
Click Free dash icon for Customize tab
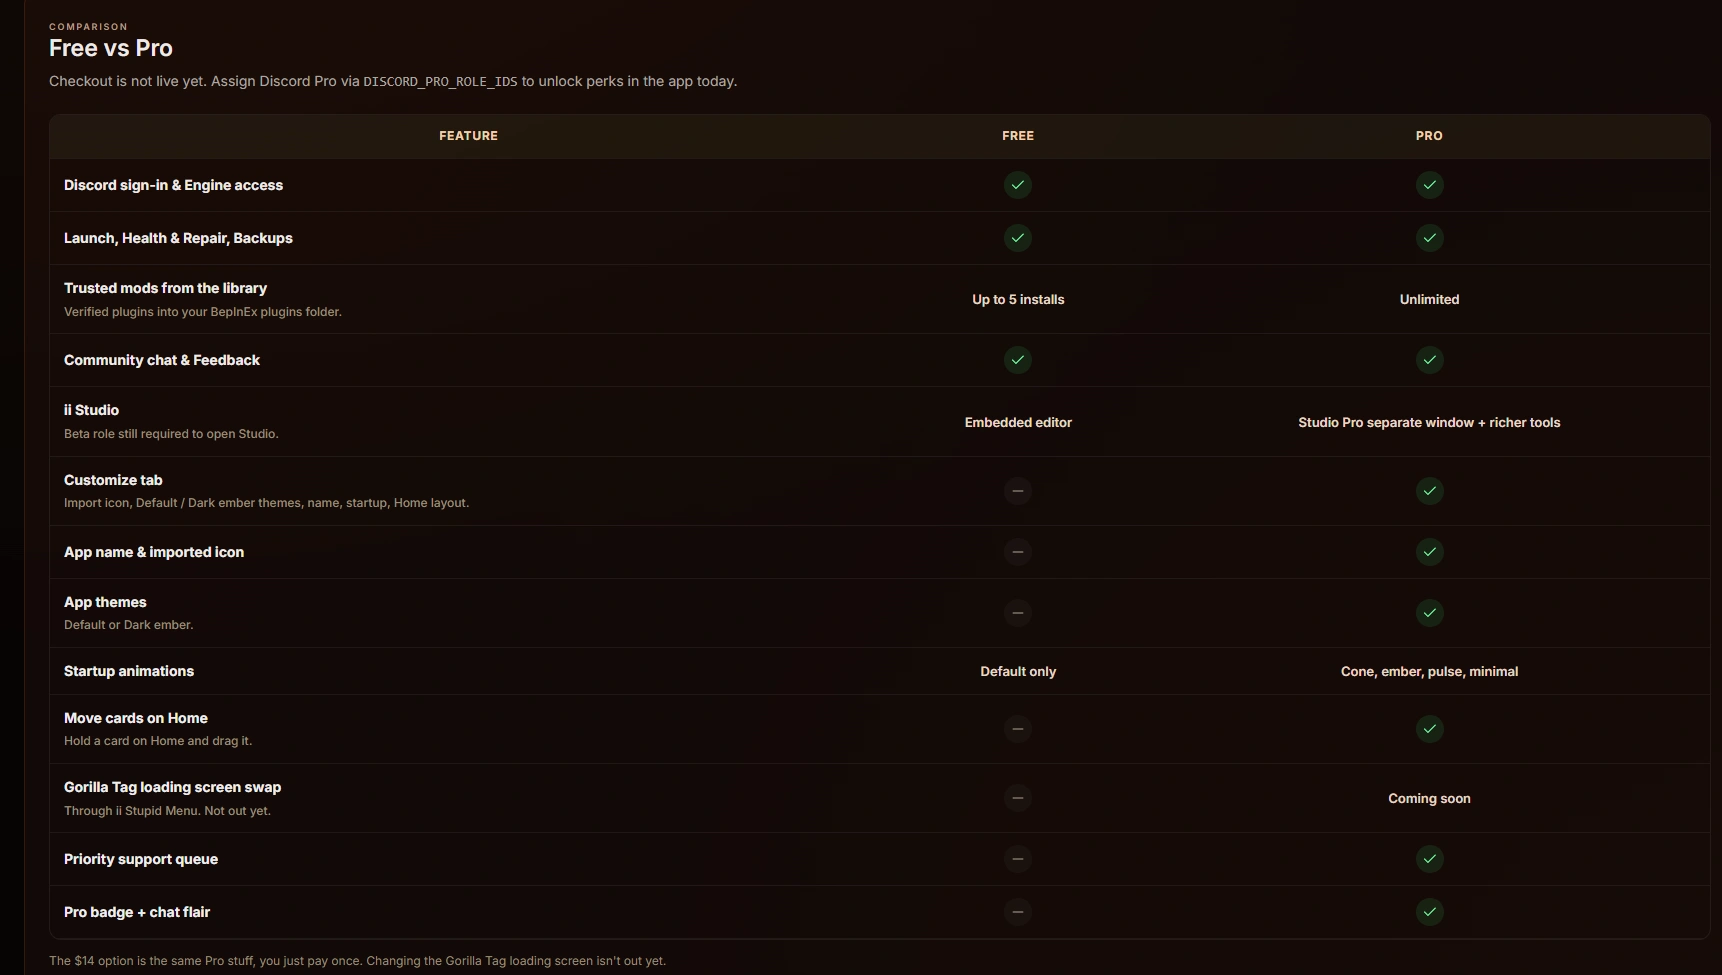point(1018,491)
